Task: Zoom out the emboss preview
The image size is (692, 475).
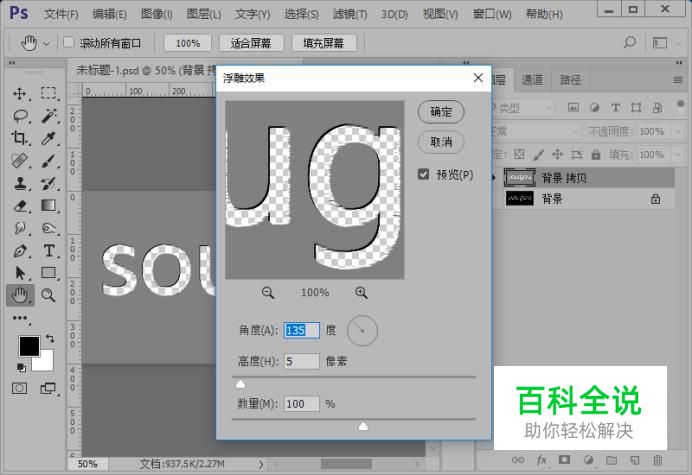Action: pyautogui.click(x=268, y=292)
